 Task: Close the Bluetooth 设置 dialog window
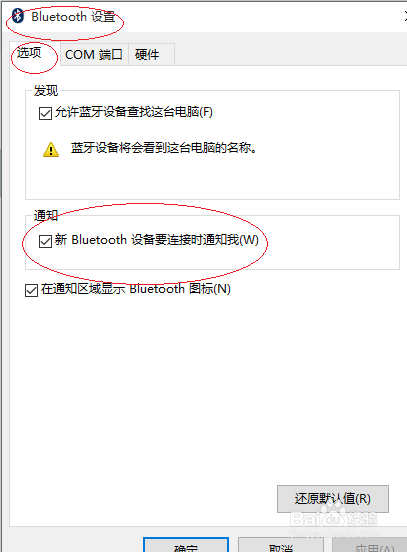405,16
